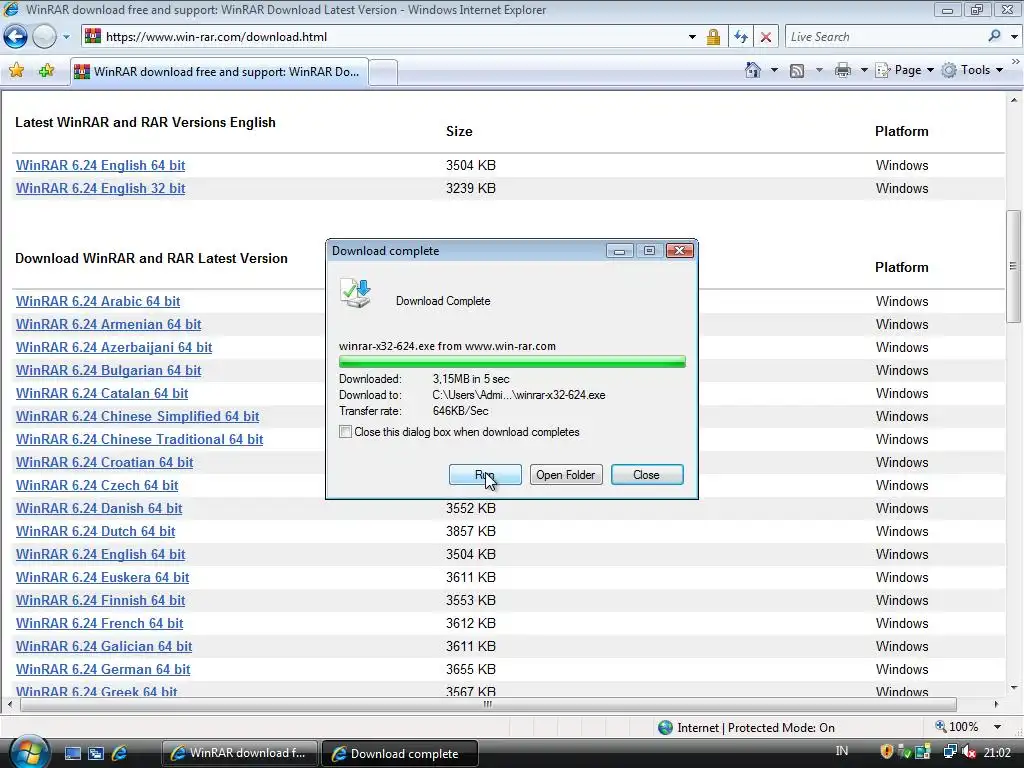Check 'Close this dialog box when download completes'
The image size is (1024, 768).
345,432
